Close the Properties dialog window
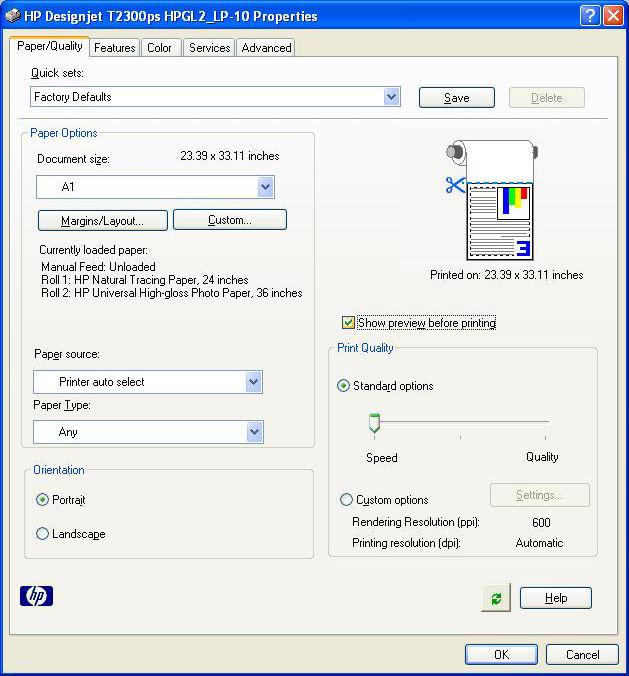 pyautogui.click(x=613, y=16)
